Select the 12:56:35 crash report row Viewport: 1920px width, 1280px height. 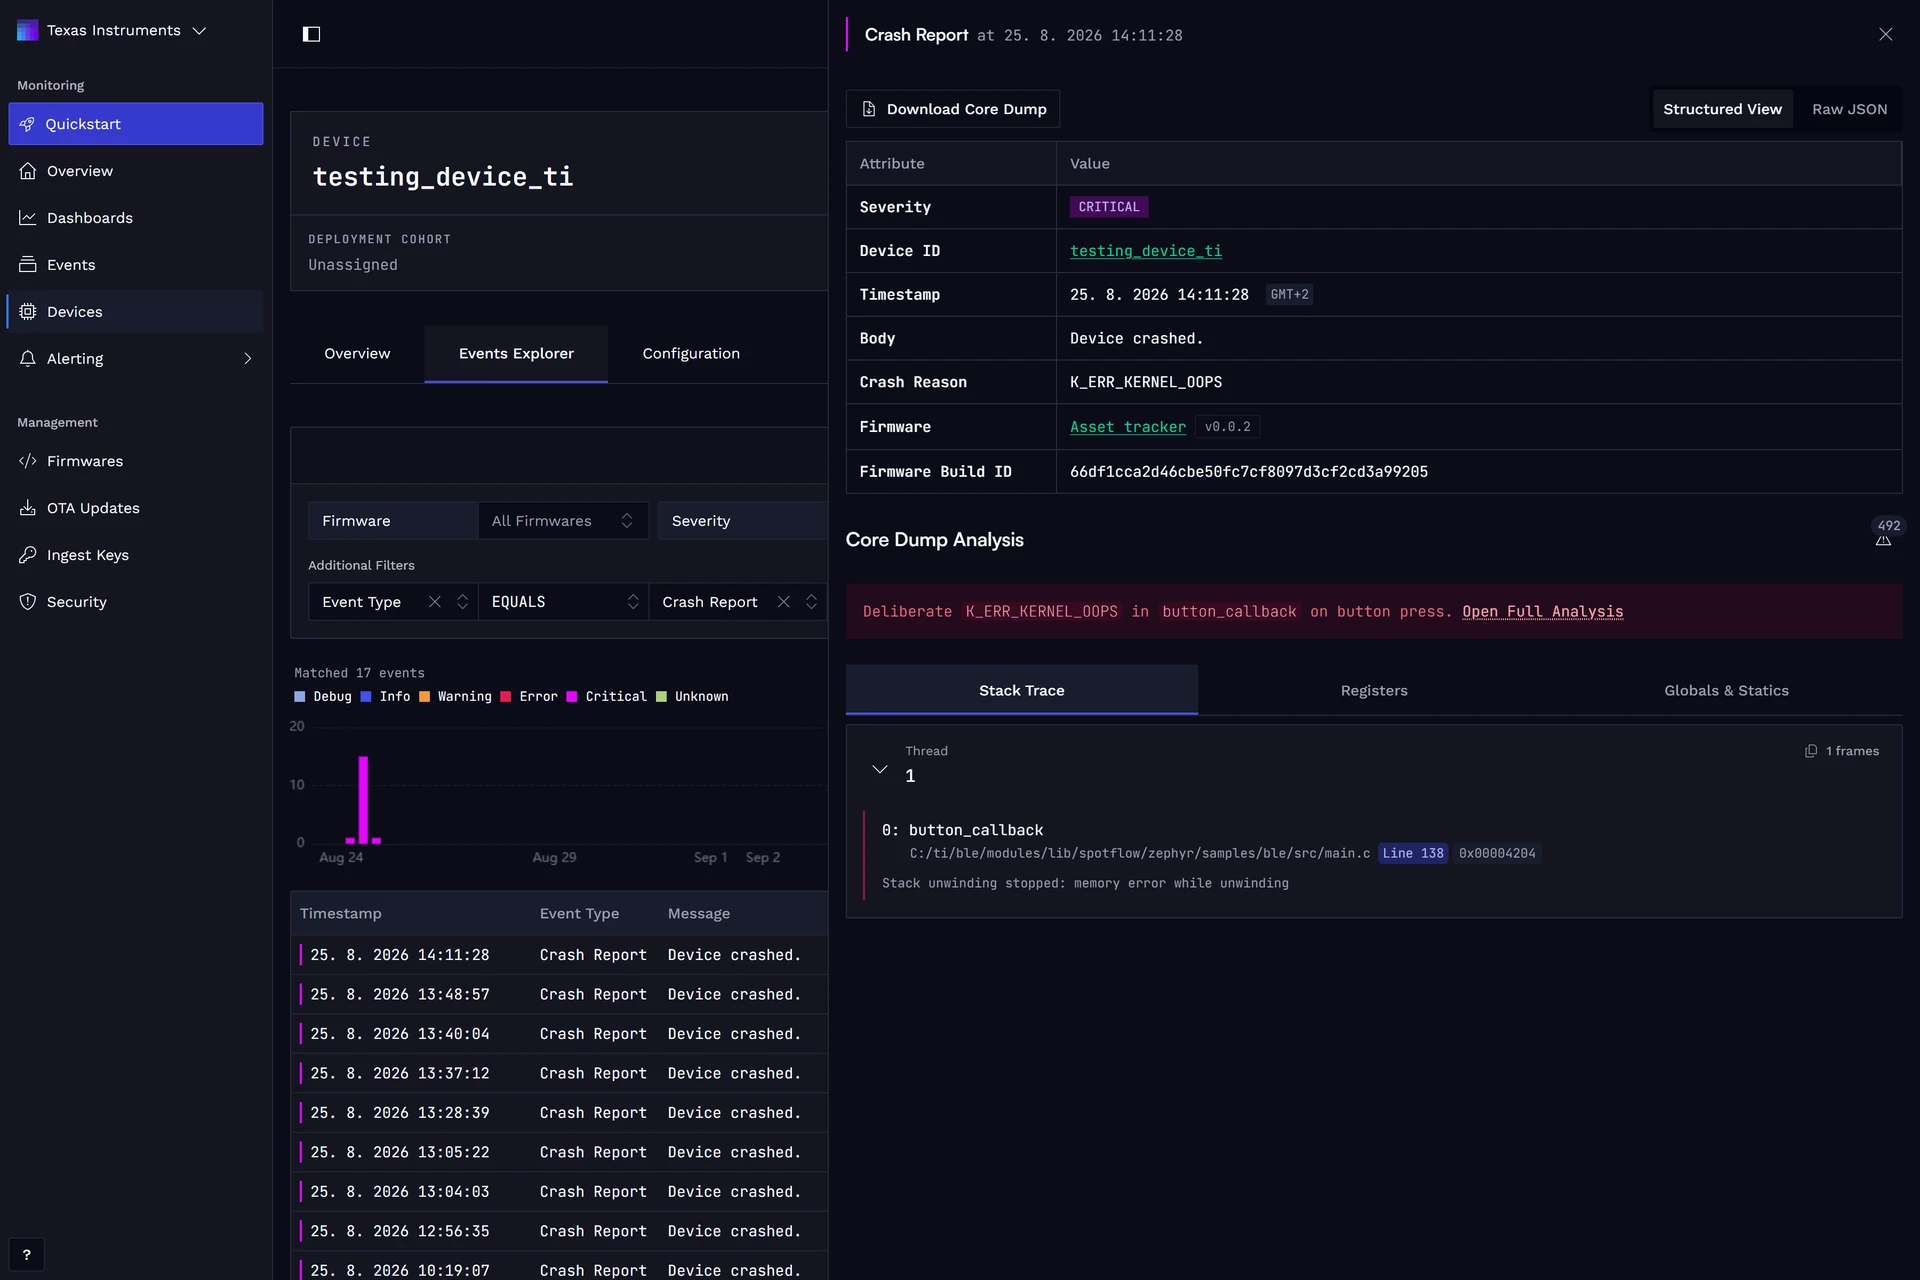(x=559, y=1231)
